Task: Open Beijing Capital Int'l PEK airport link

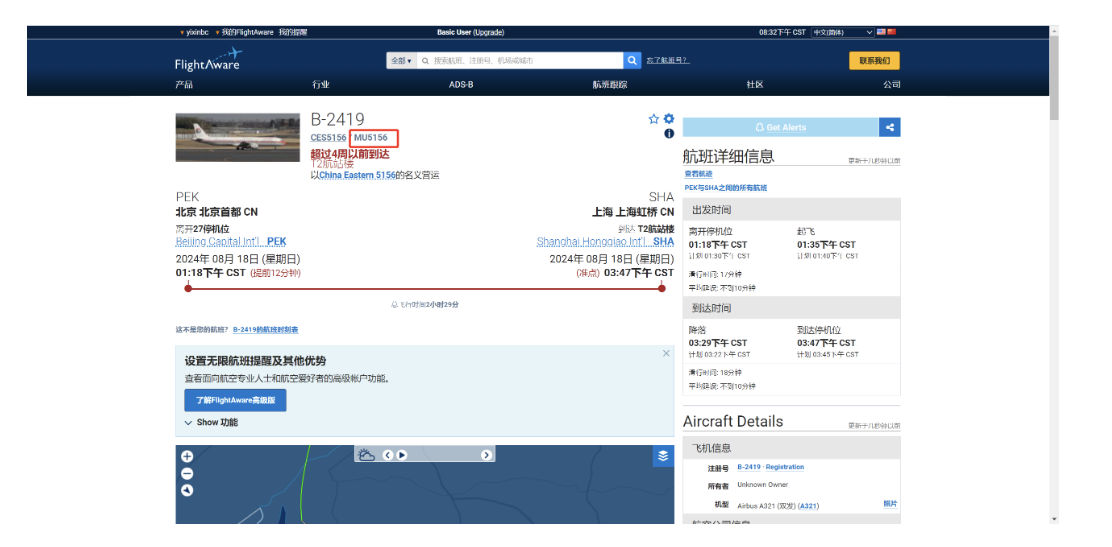Action: click(231, 242)
